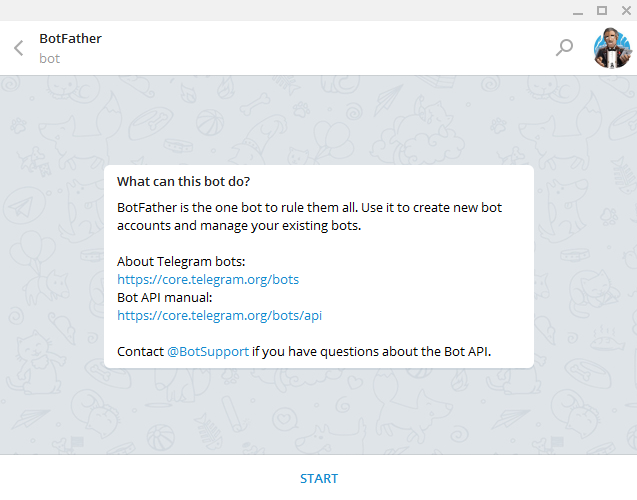
Task: Click empty header space beside BotFather name
Action: (325, 48)
